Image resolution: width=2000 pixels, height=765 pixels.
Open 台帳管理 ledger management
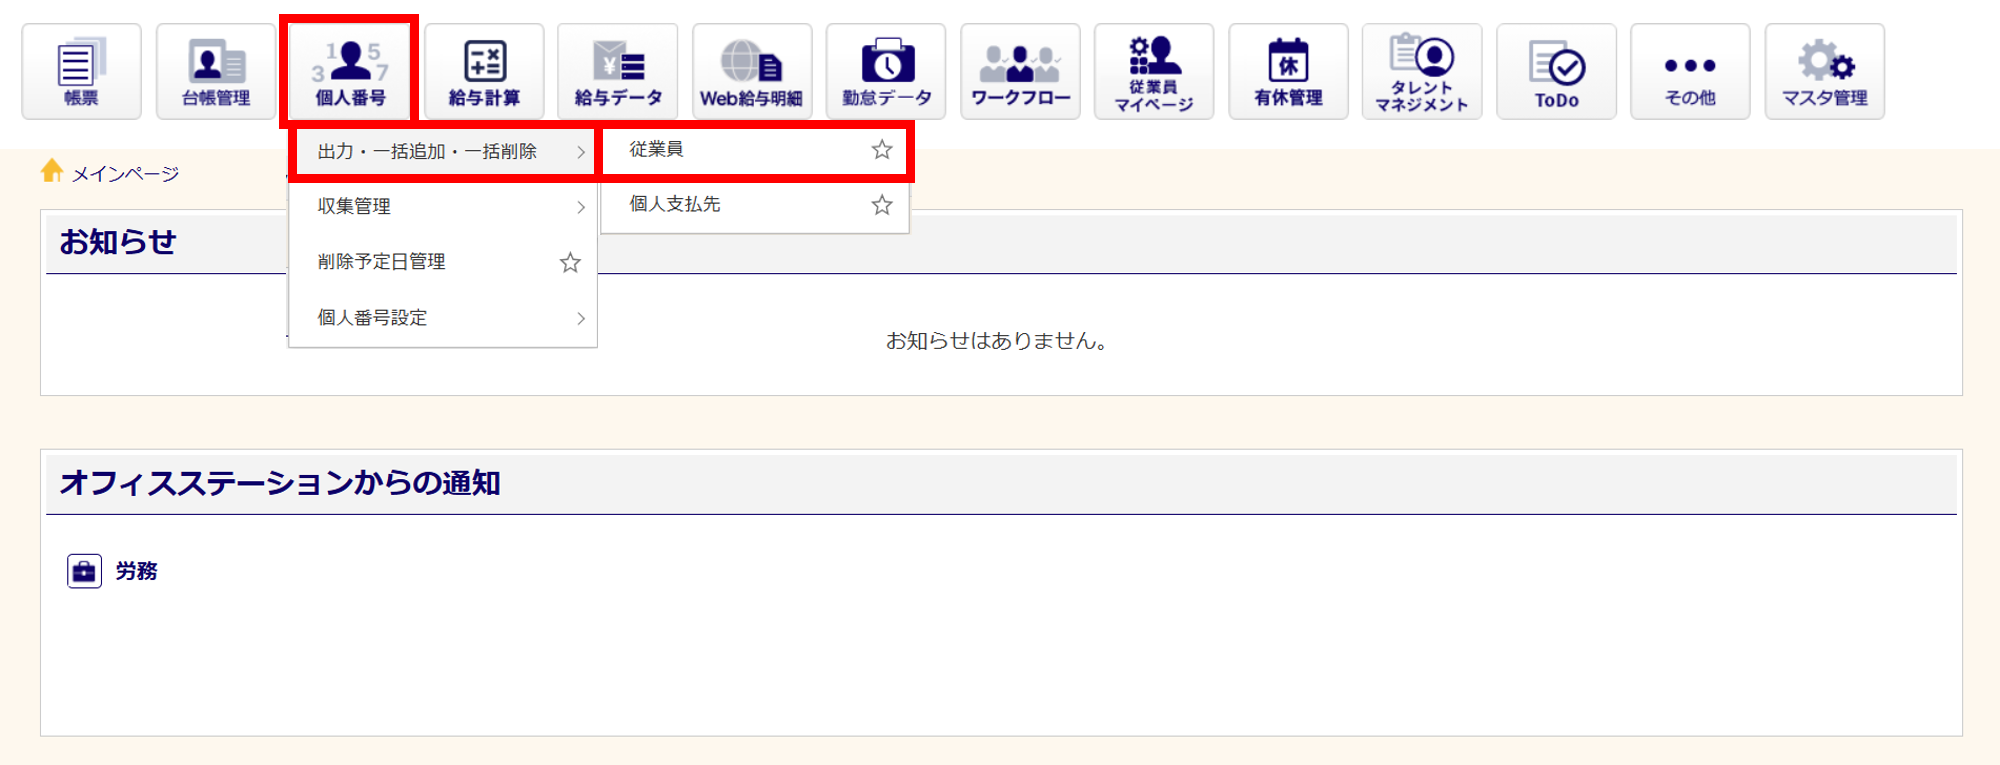[216, 72]
